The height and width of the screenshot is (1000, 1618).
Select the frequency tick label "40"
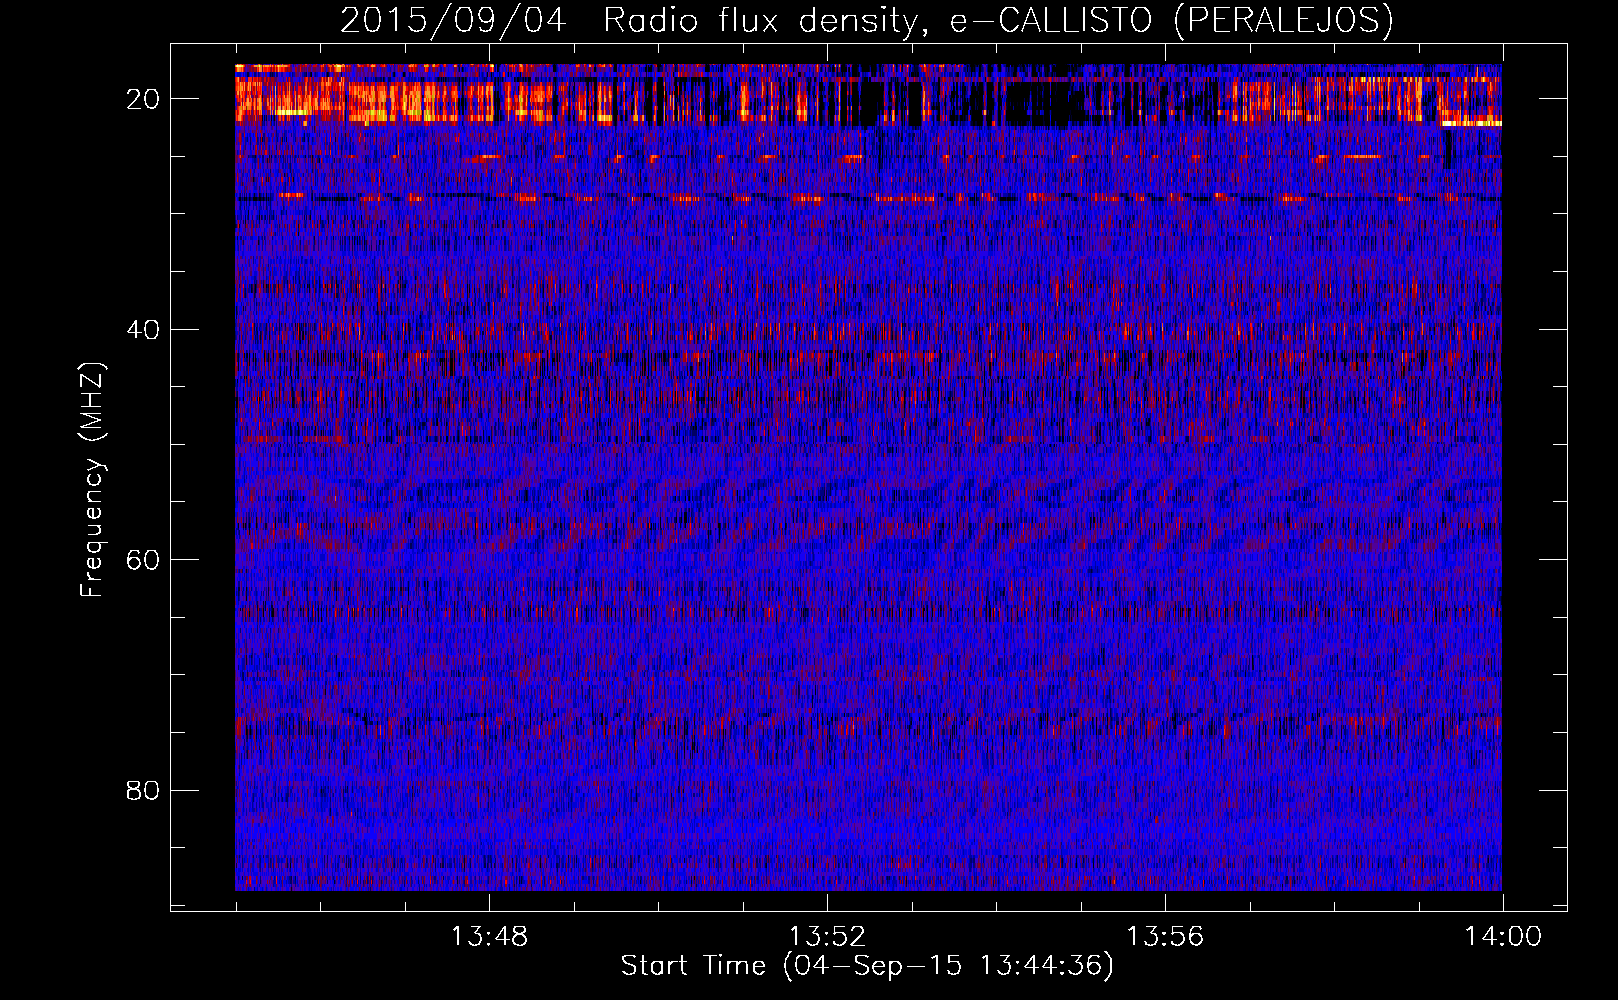[144, 329]
